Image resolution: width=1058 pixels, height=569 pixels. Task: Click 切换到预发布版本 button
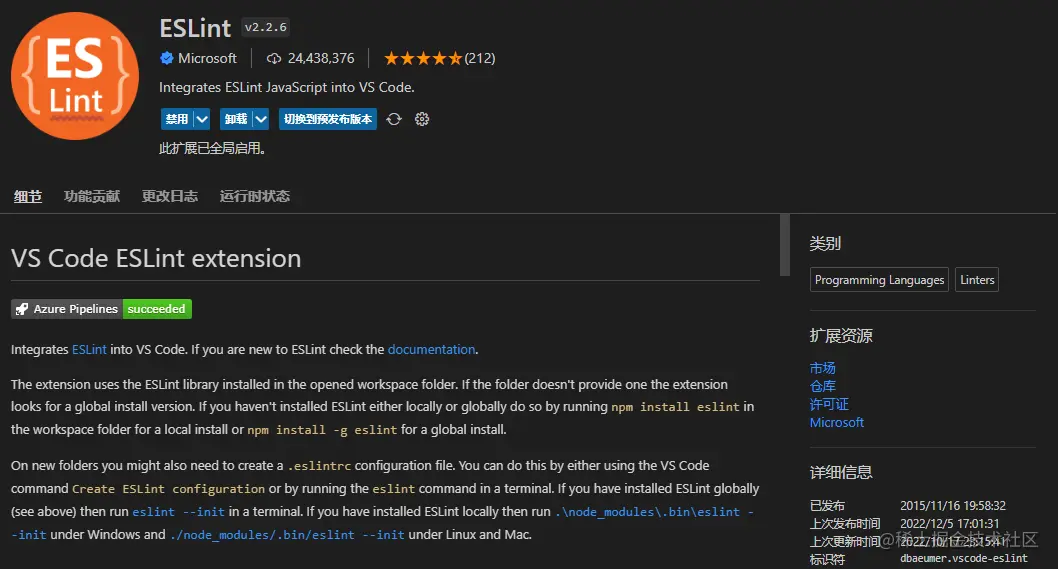pyautogui.click(x=328, y=119)
